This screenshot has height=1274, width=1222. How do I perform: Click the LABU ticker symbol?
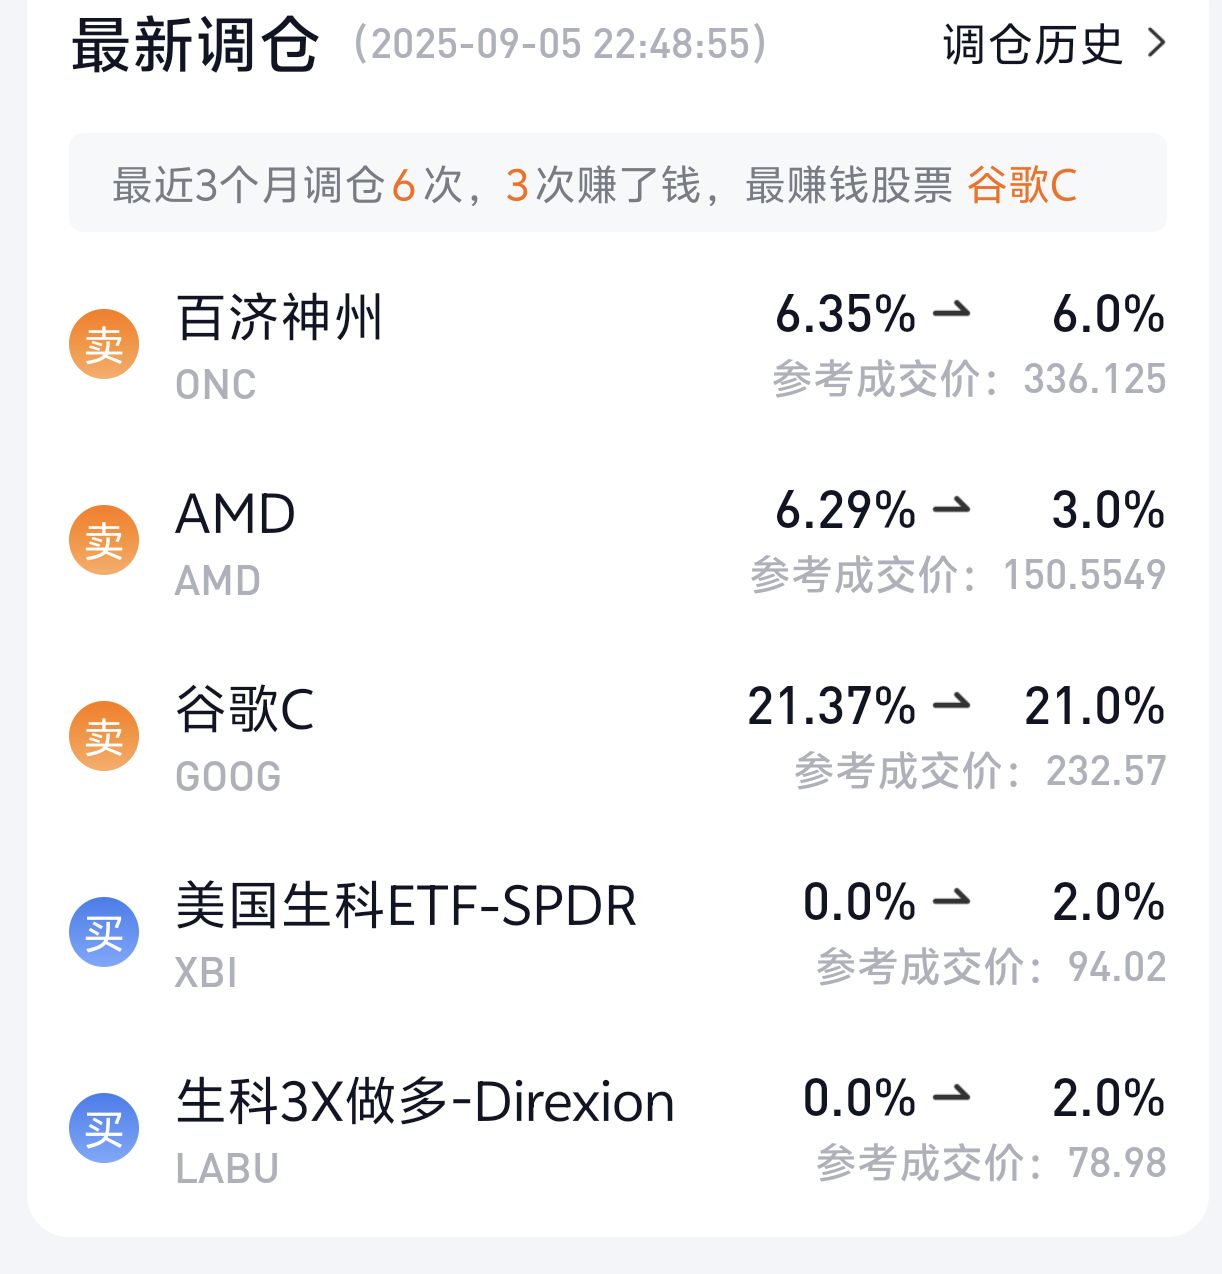[227, 1169]
